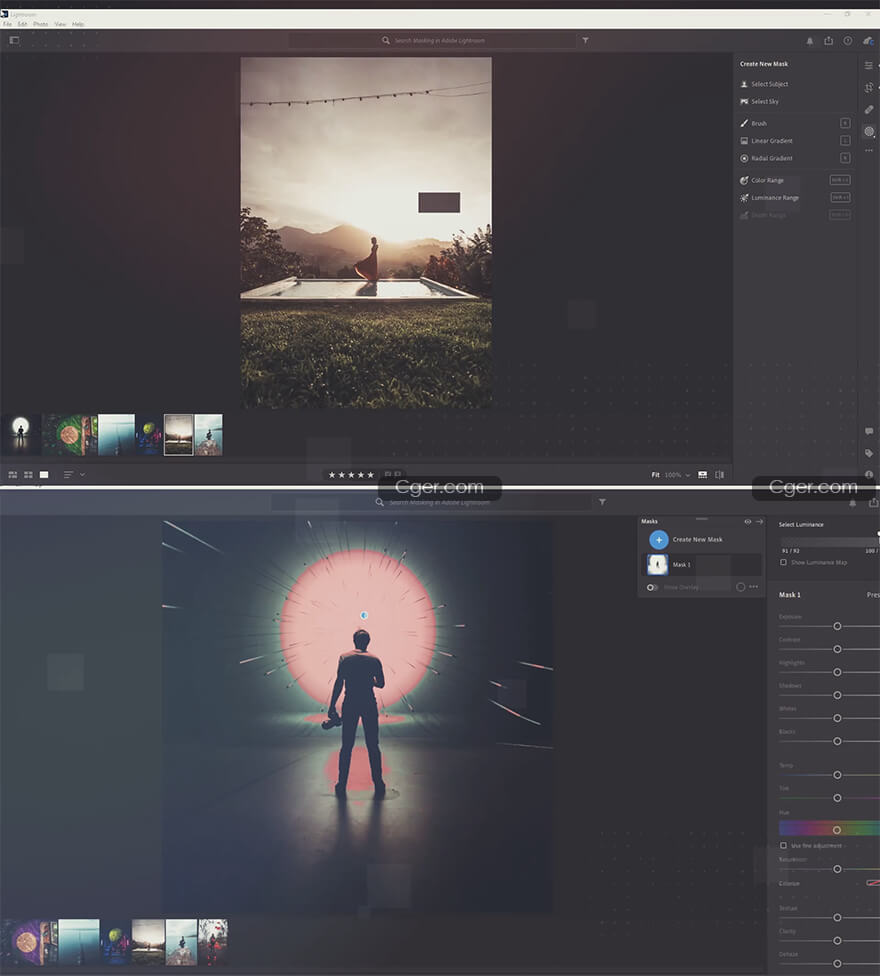Image resolution: width=880 pixels, height=976 pixels.
Task: Click the Exposure slider handle
Action: pyautogui.click(x=837, y=626)
